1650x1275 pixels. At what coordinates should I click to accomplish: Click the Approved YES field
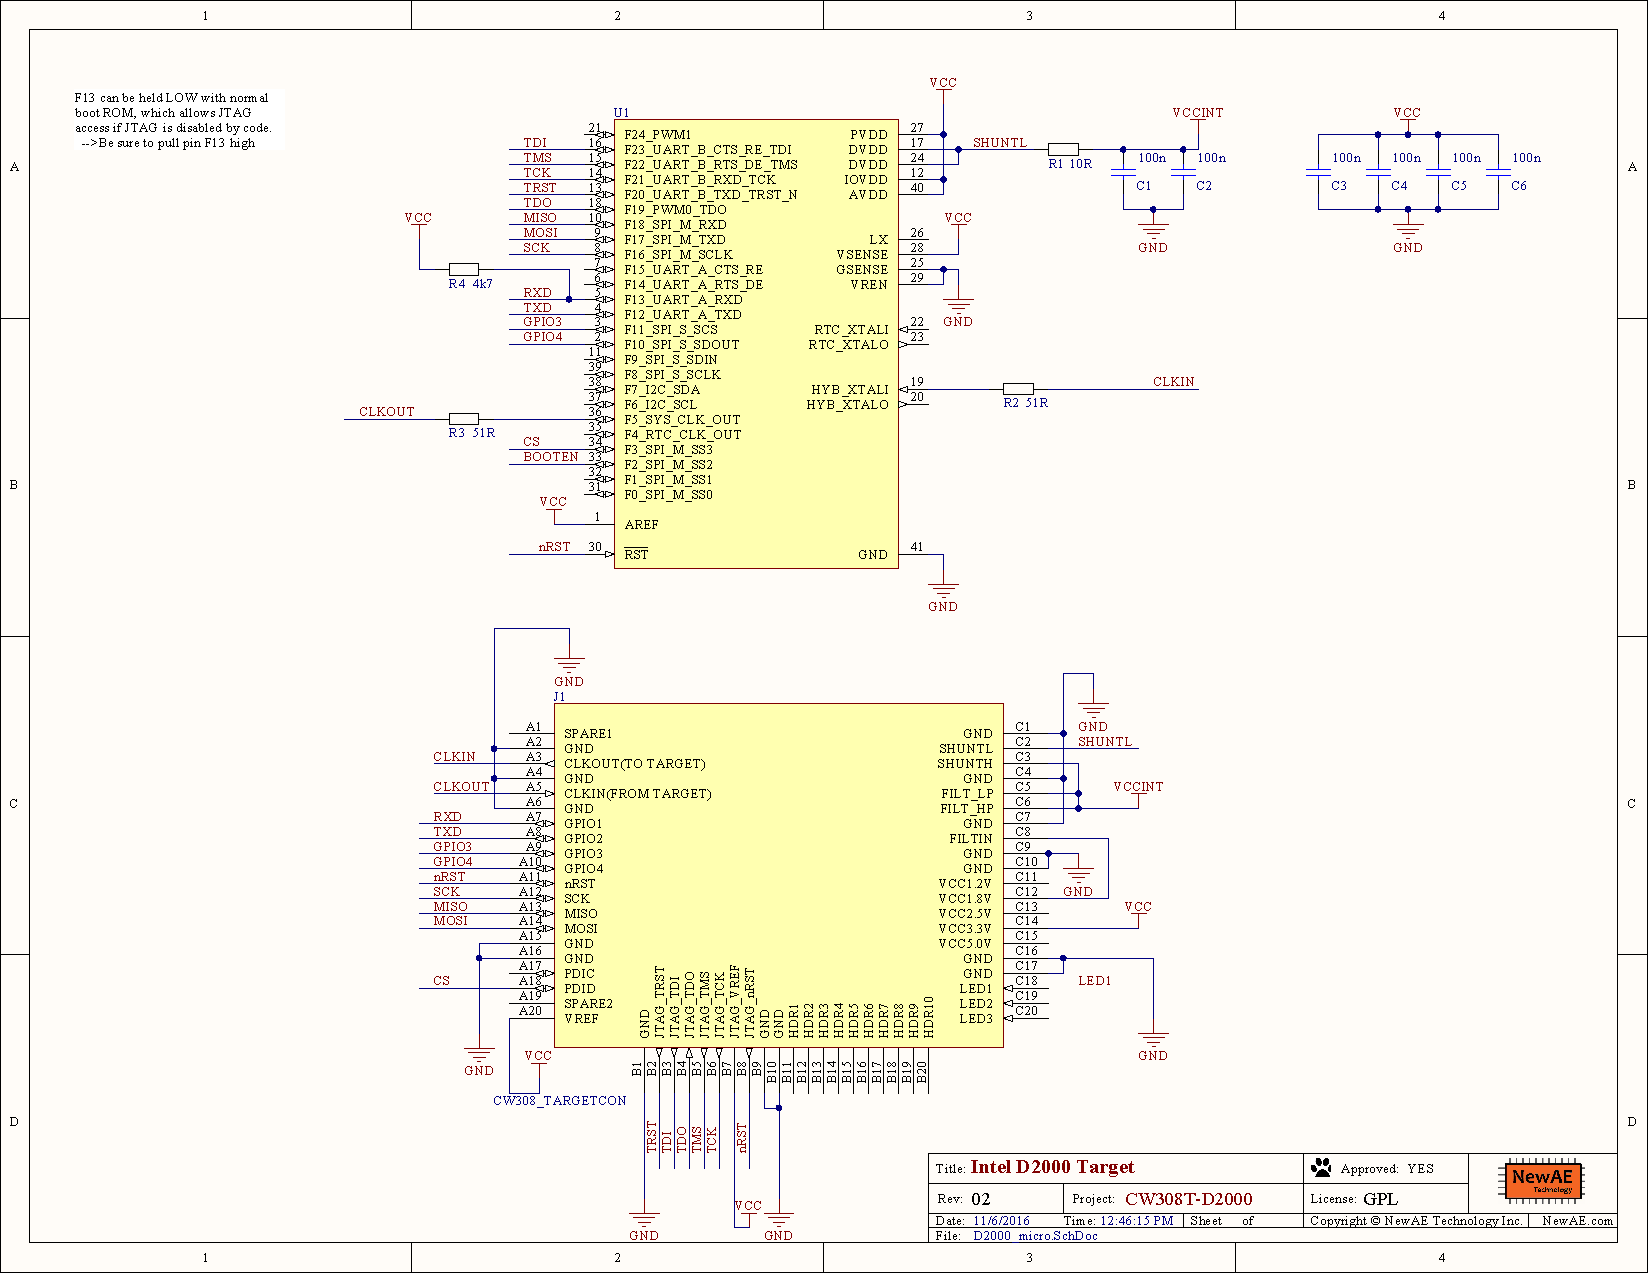pos(1387,1169)
